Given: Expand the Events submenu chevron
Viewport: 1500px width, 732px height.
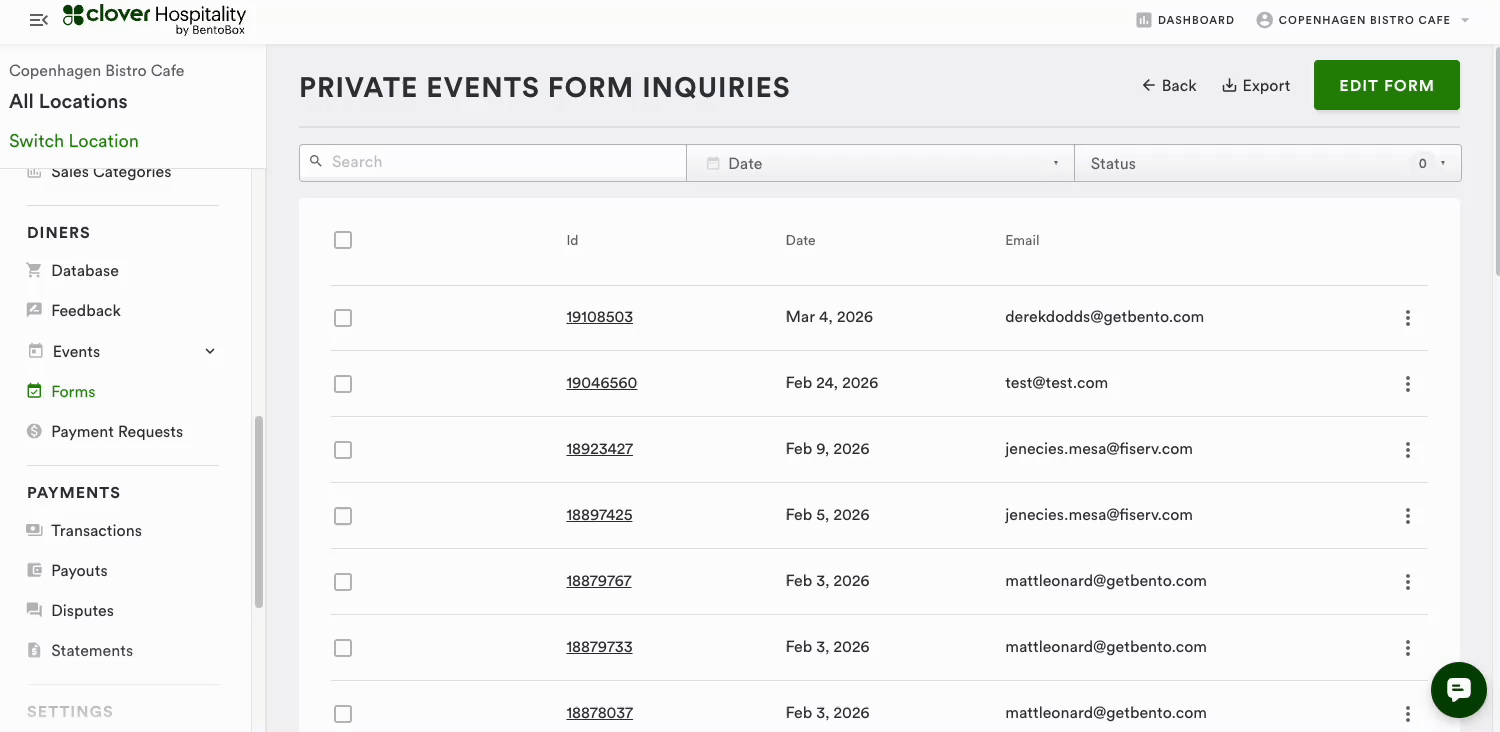Looking at the screenshot, I should point(210,351).
